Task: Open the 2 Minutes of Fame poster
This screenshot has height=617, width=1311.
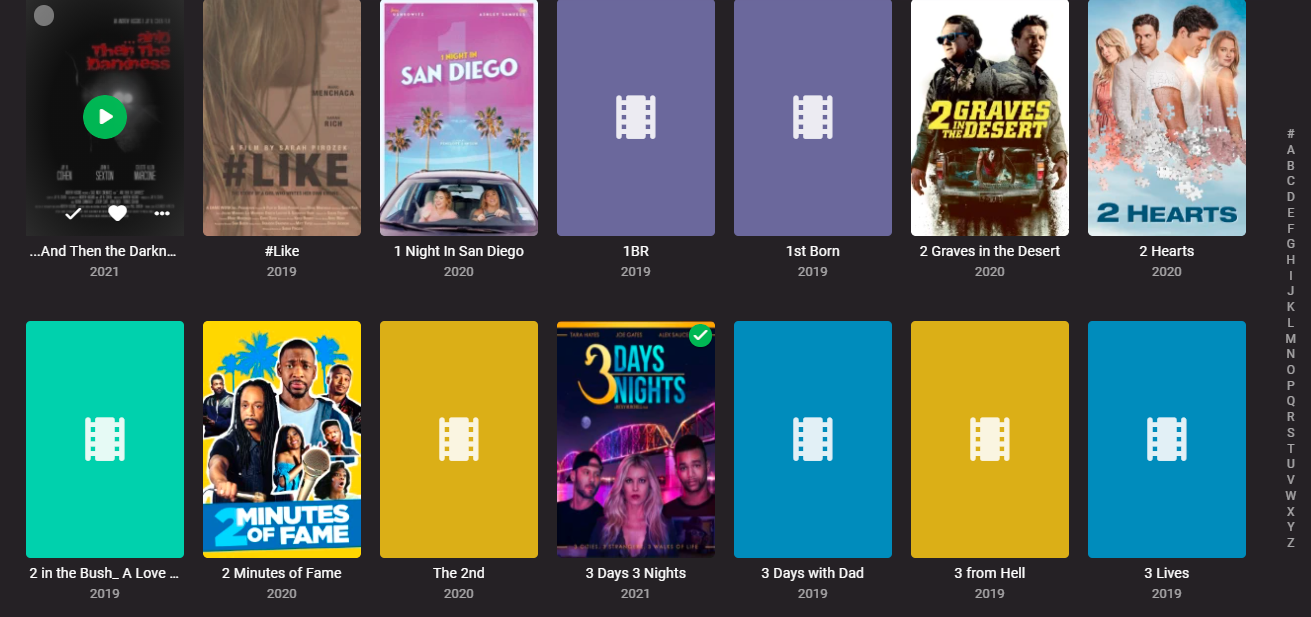Action: (282, 439)
